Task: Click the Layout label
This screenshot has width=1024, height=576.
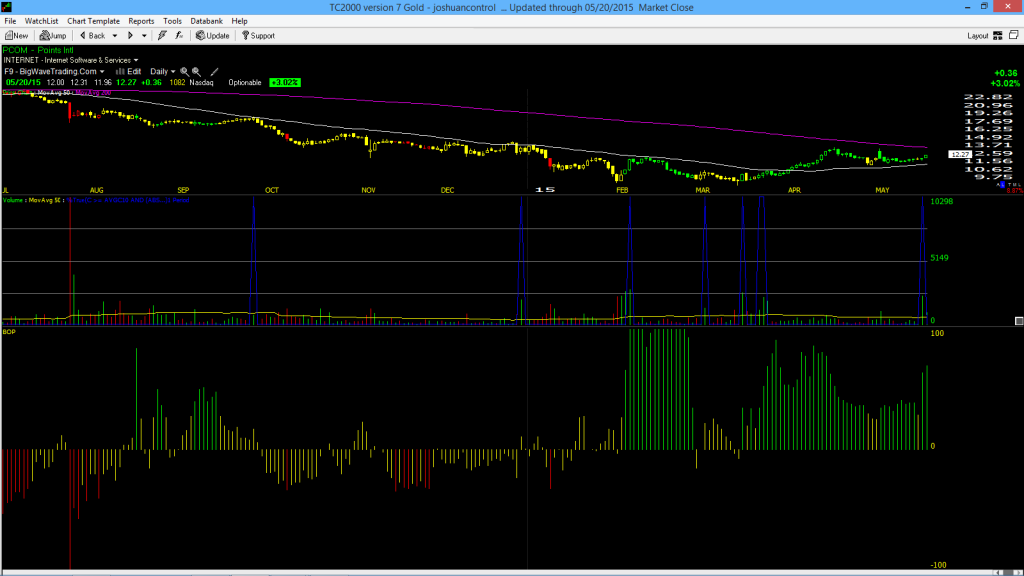Action: tap(978, 36)
